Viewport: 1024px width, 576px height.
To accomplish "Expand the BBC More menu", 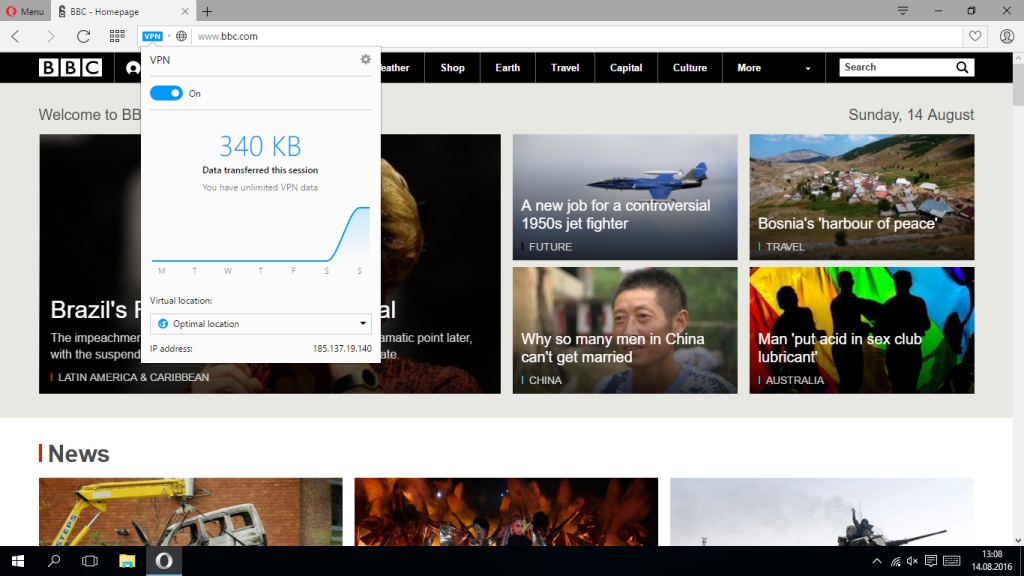I will (x=774, y=68).
